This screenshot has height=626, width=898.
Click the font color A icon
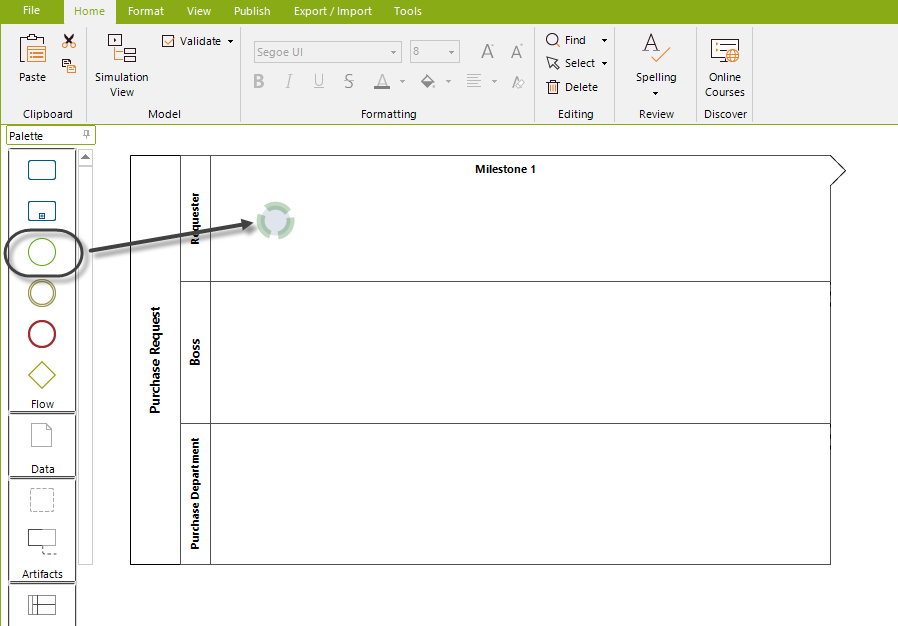click(381, 81)
